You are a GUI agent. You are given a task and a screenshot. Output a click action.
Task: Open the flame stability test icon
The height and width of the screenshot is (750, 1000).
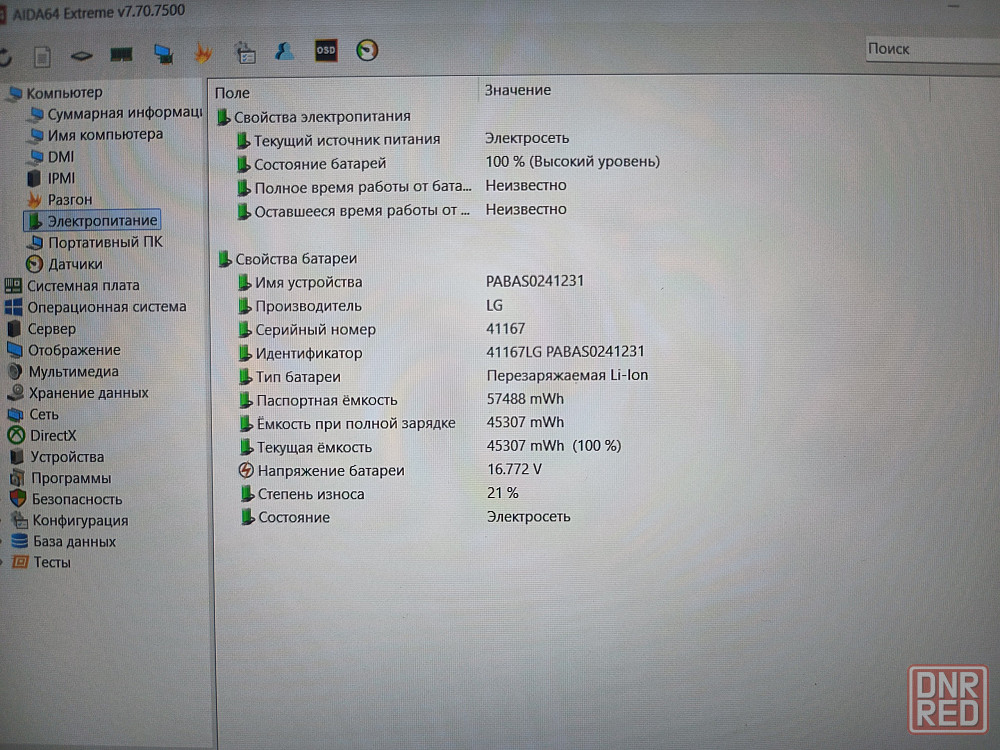203,53
